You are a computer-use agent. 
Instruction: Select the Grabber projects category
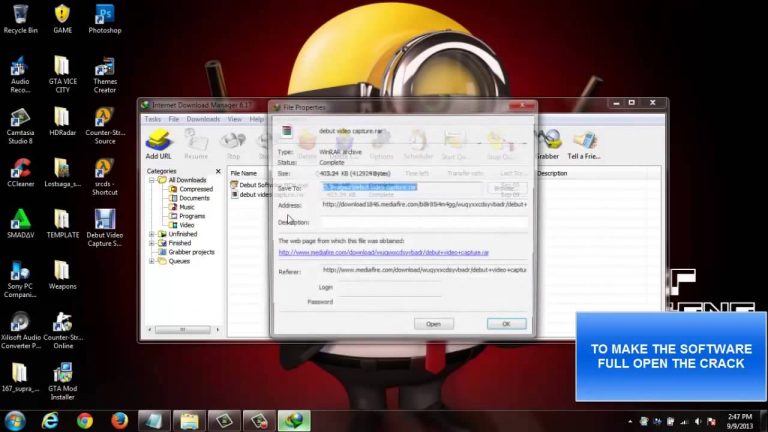[187, 252]
